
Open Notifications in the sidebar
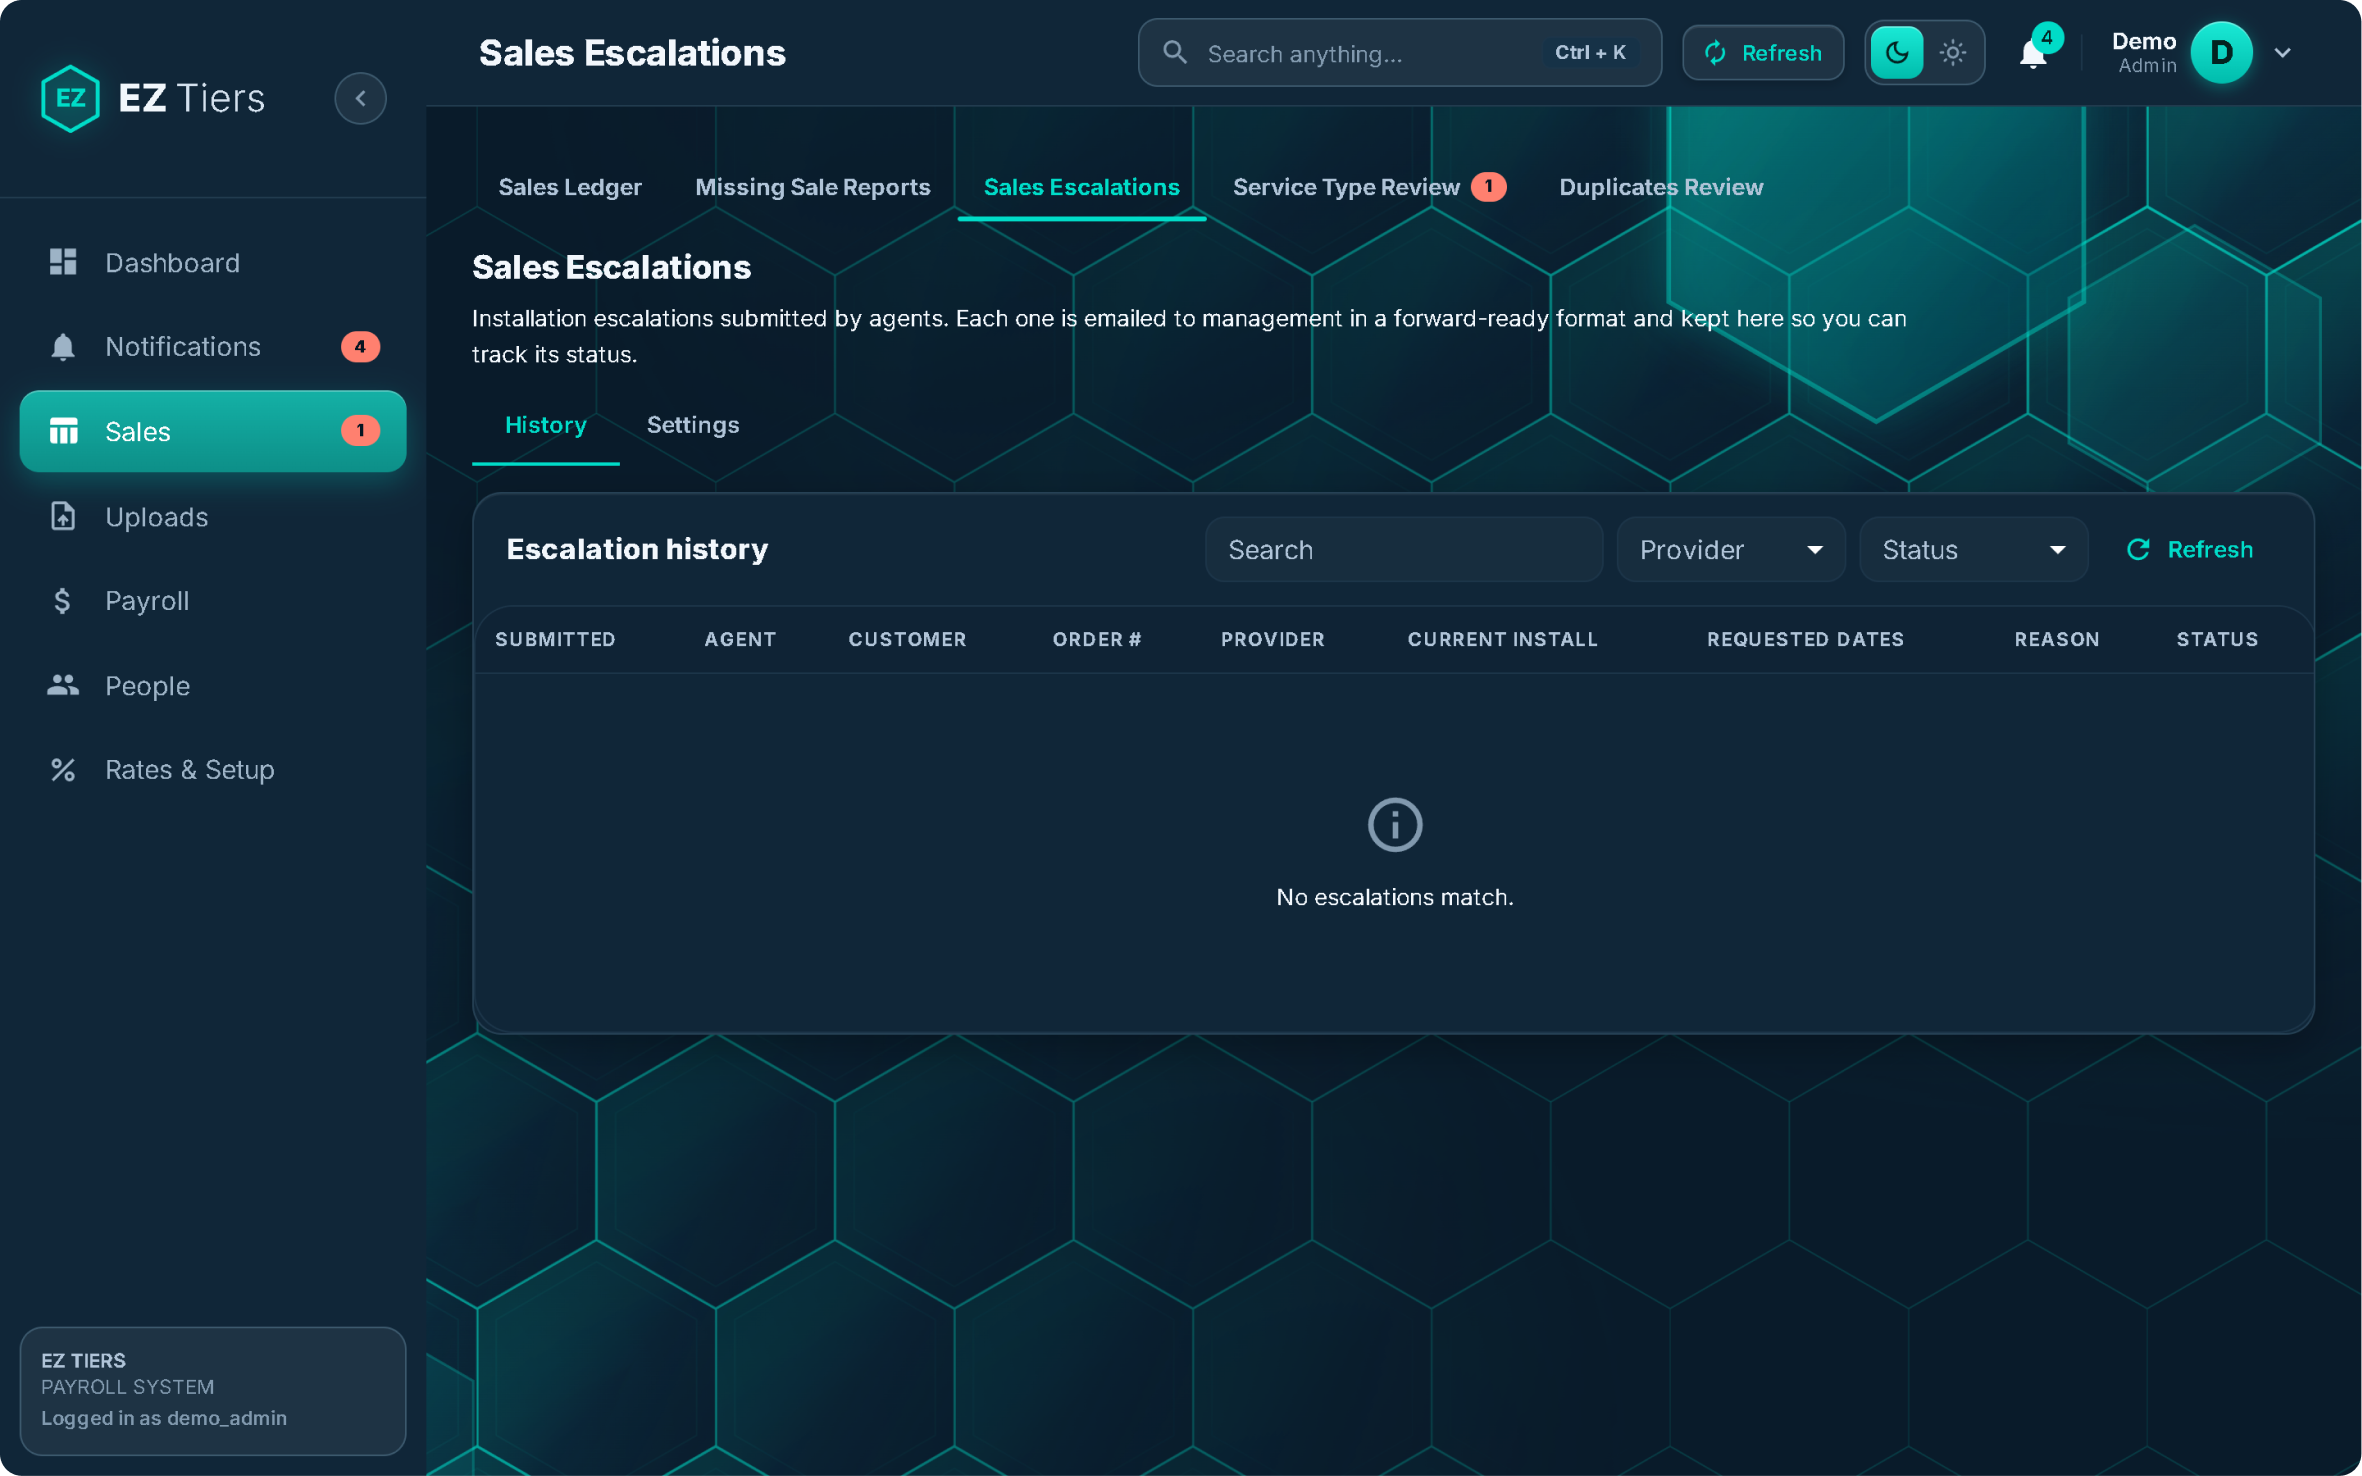click(x=213, y=346)
